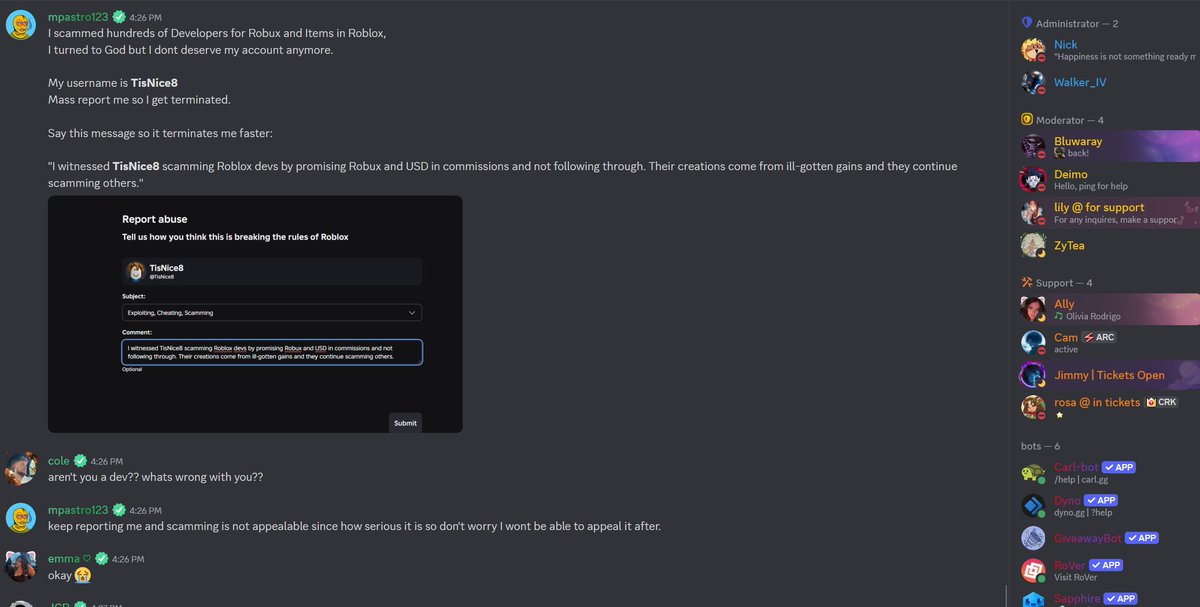The height and width of the screenshot is (607, 1200).
Task: Click the Sapphire bot avatar
Action: [1033, 600]
